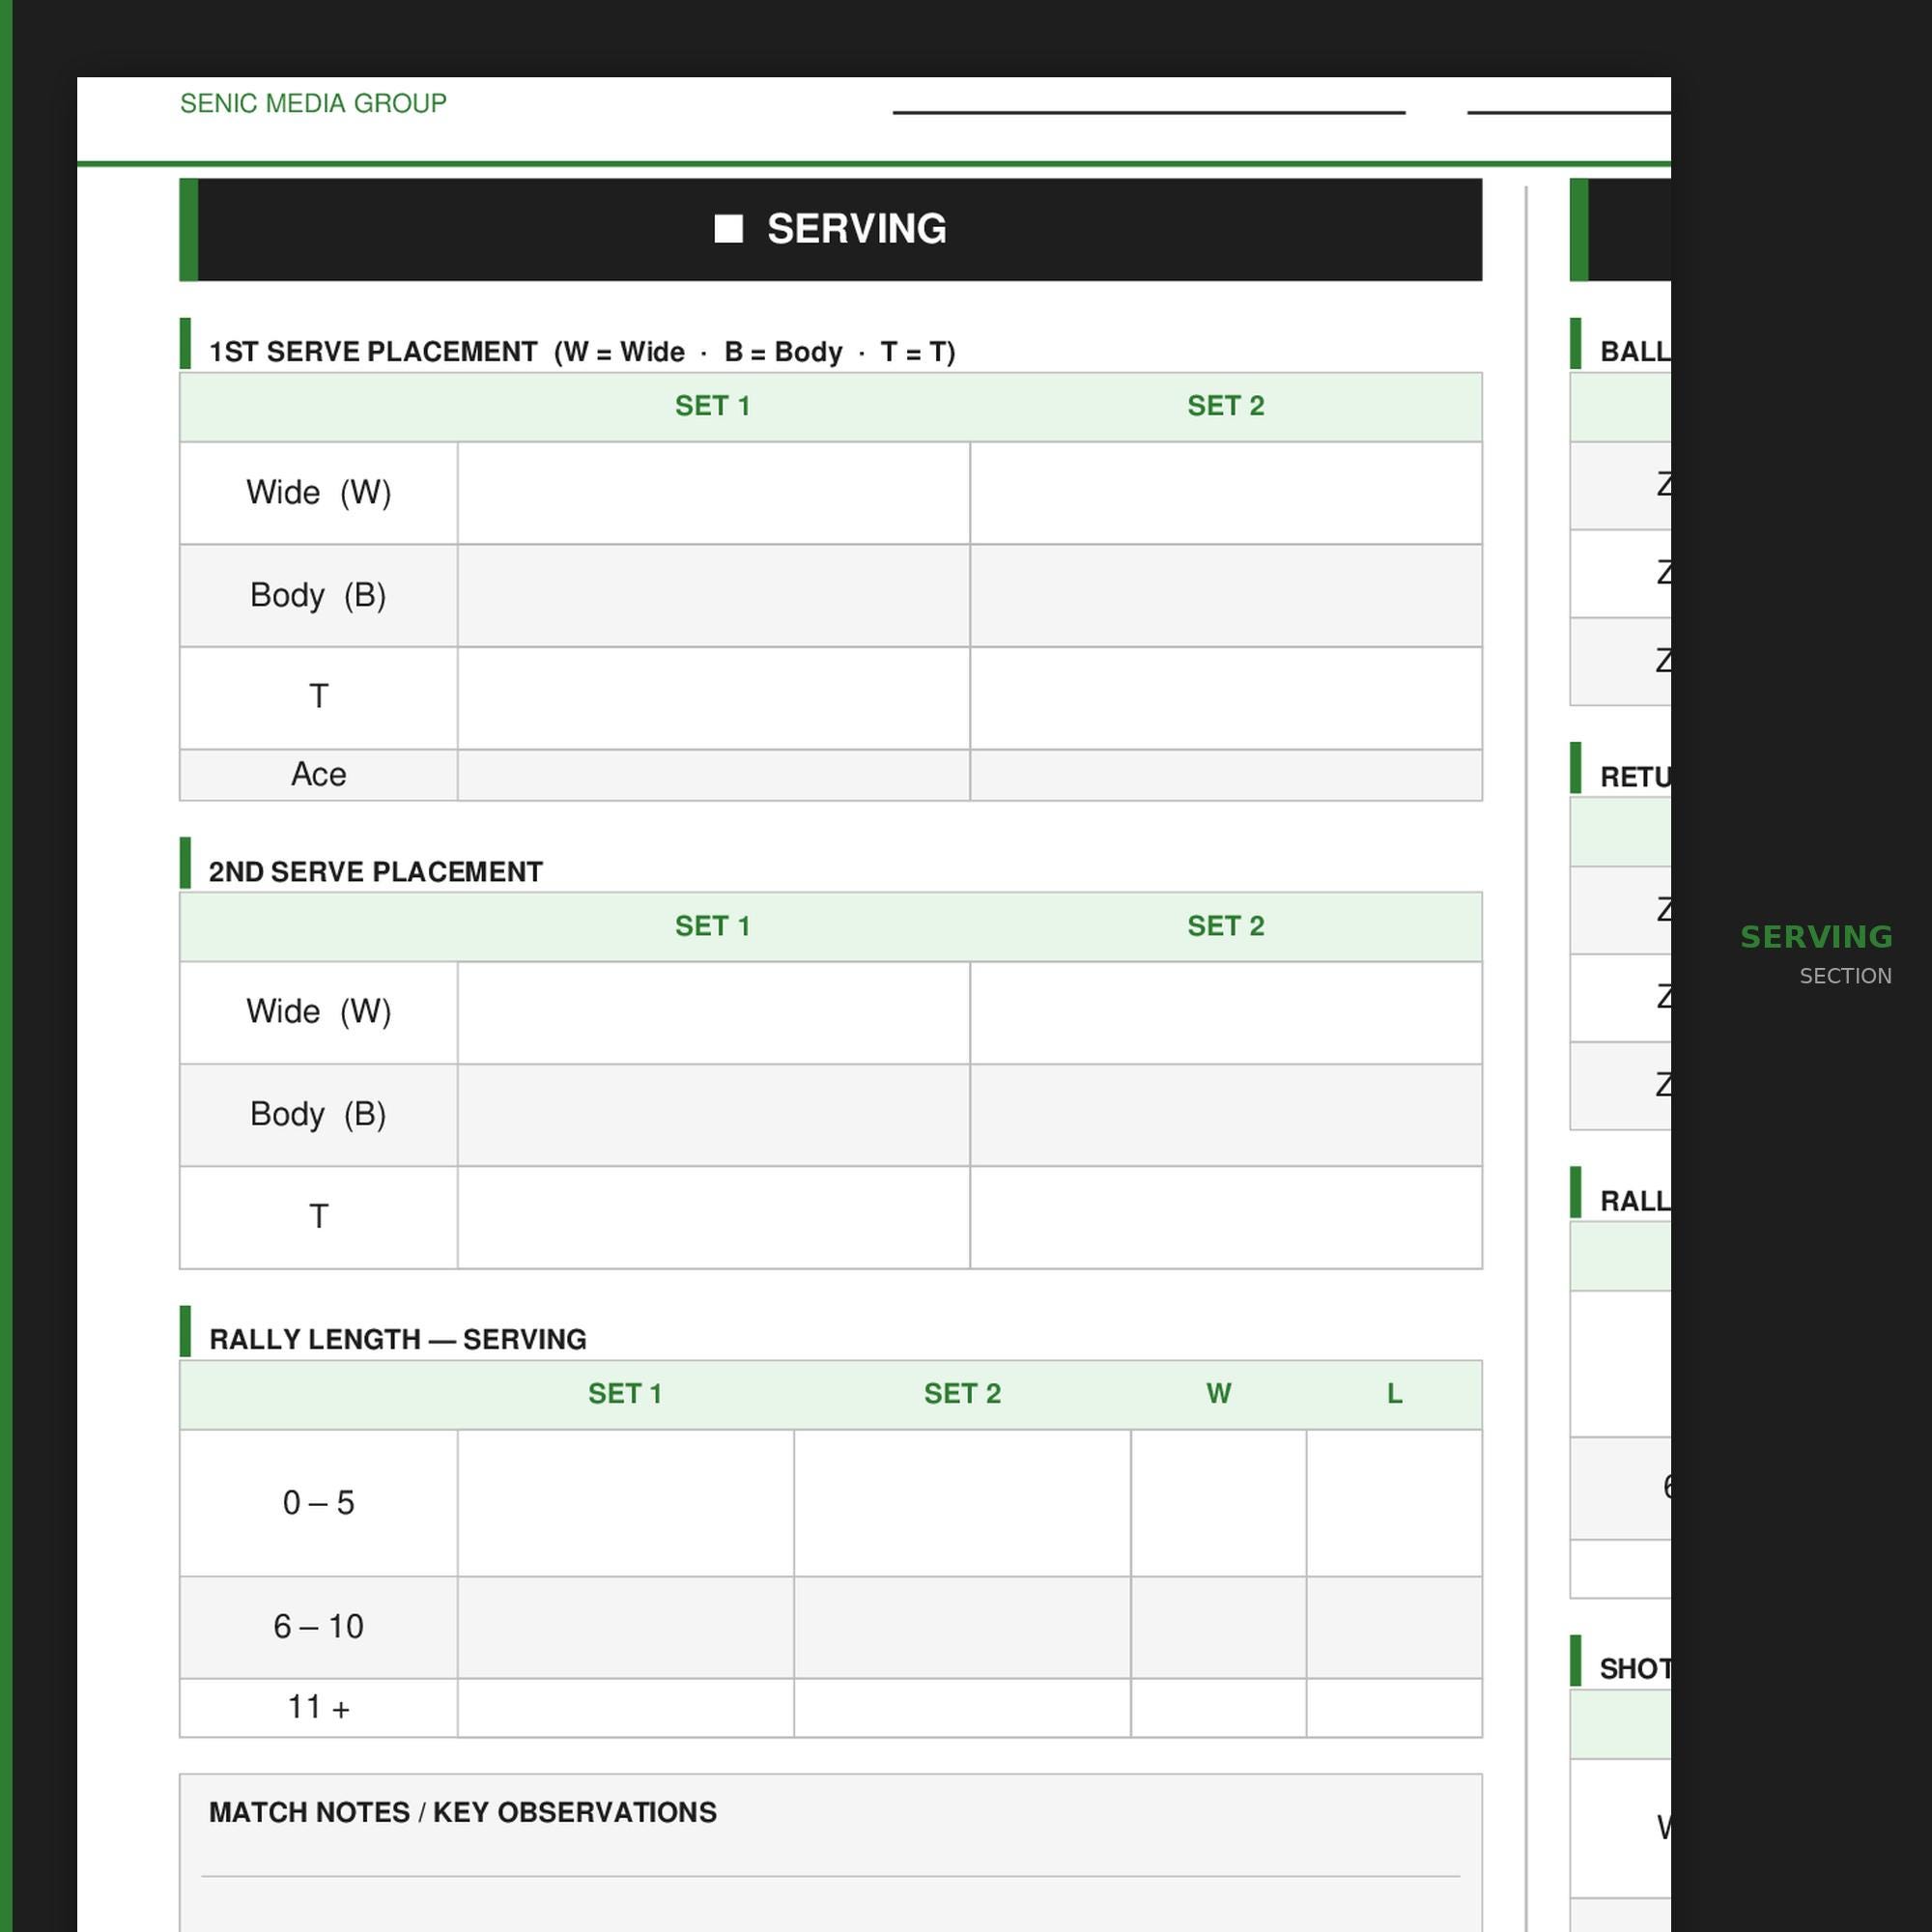This screenshot has width=1932, height=1932.
Task: Select the 0 – 5 rally length row label
Action: tap(319, 1503)
